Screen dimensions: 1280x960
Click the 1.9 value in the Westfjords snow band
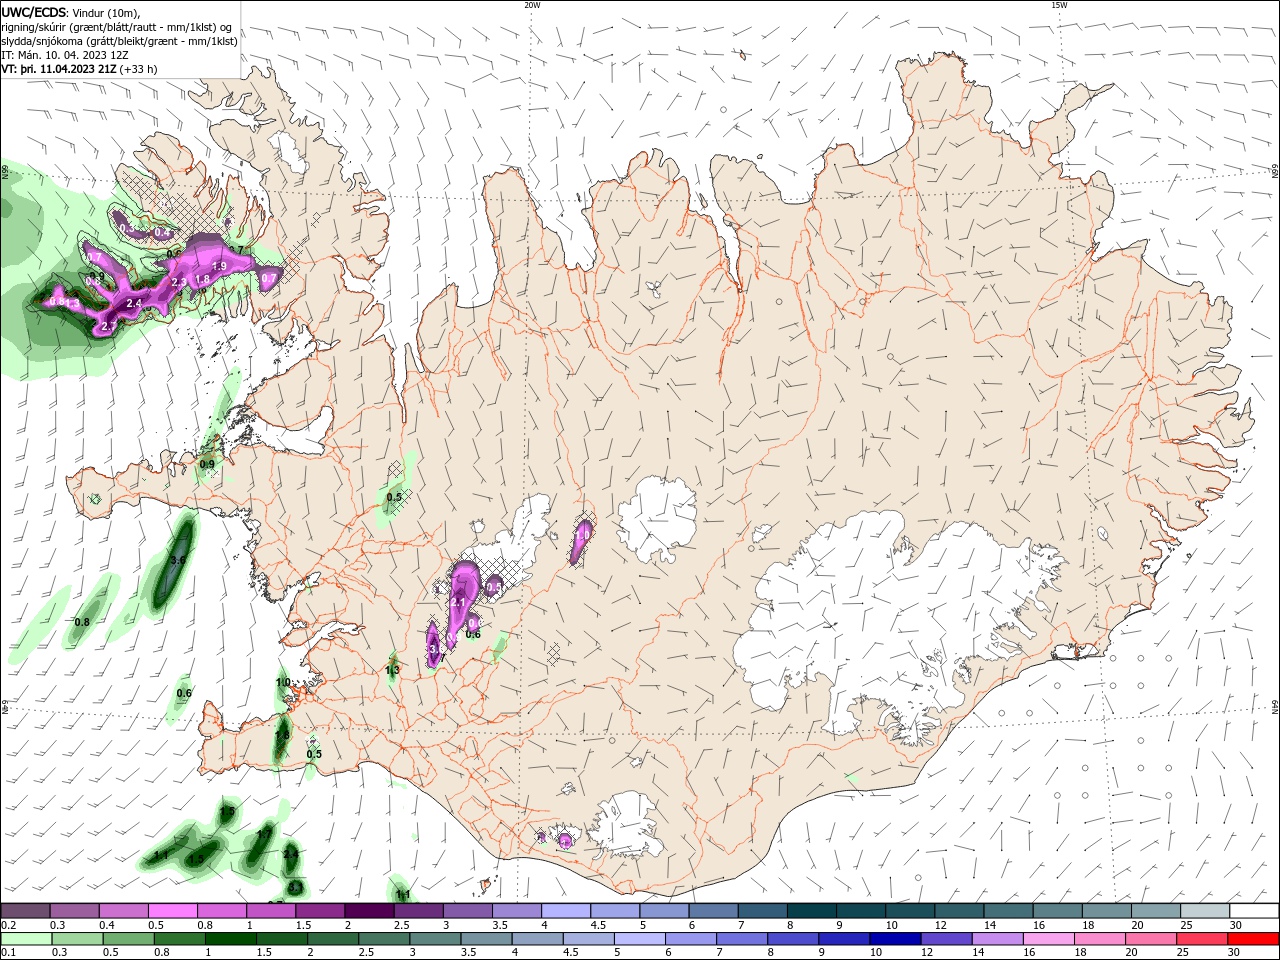pos(220,266)
